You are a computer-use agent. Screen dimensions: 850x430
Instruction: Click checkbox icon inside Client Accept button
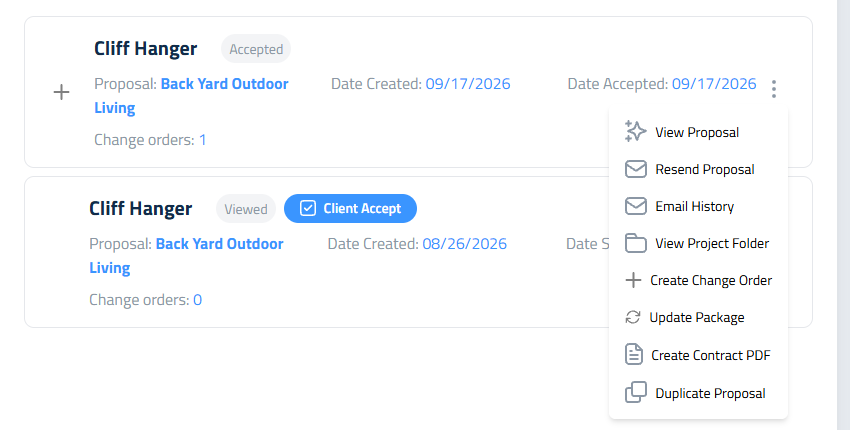coord(308,208)
